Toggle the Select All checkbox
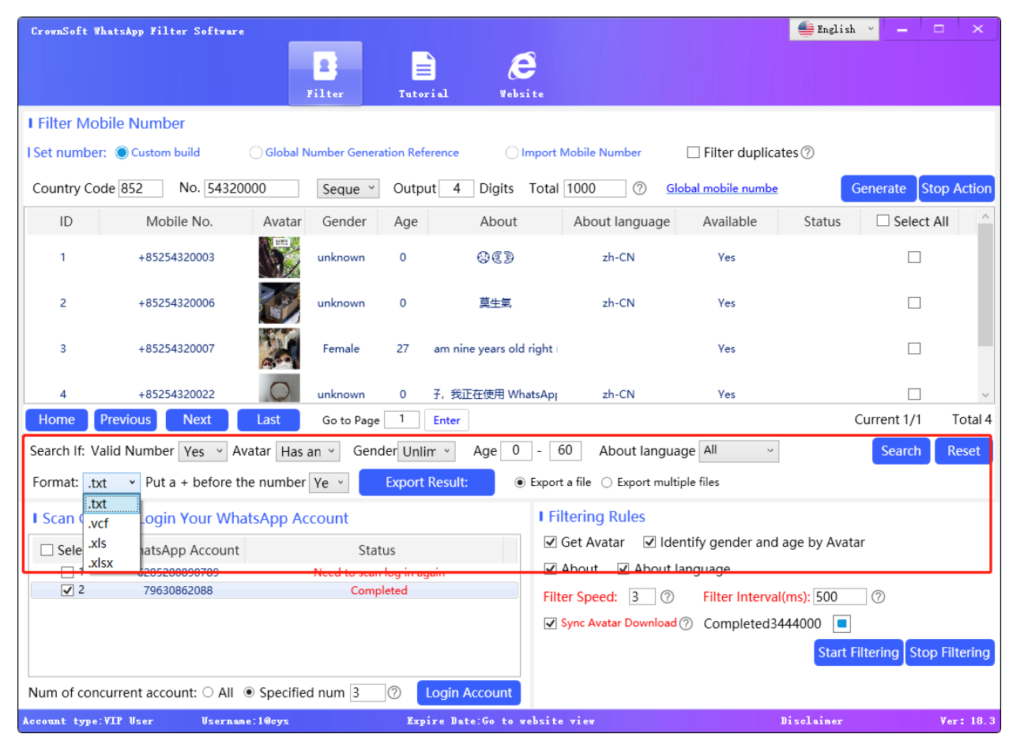Image resolution: width=1024 pixels, height=745 pixels. click(883, 221)
